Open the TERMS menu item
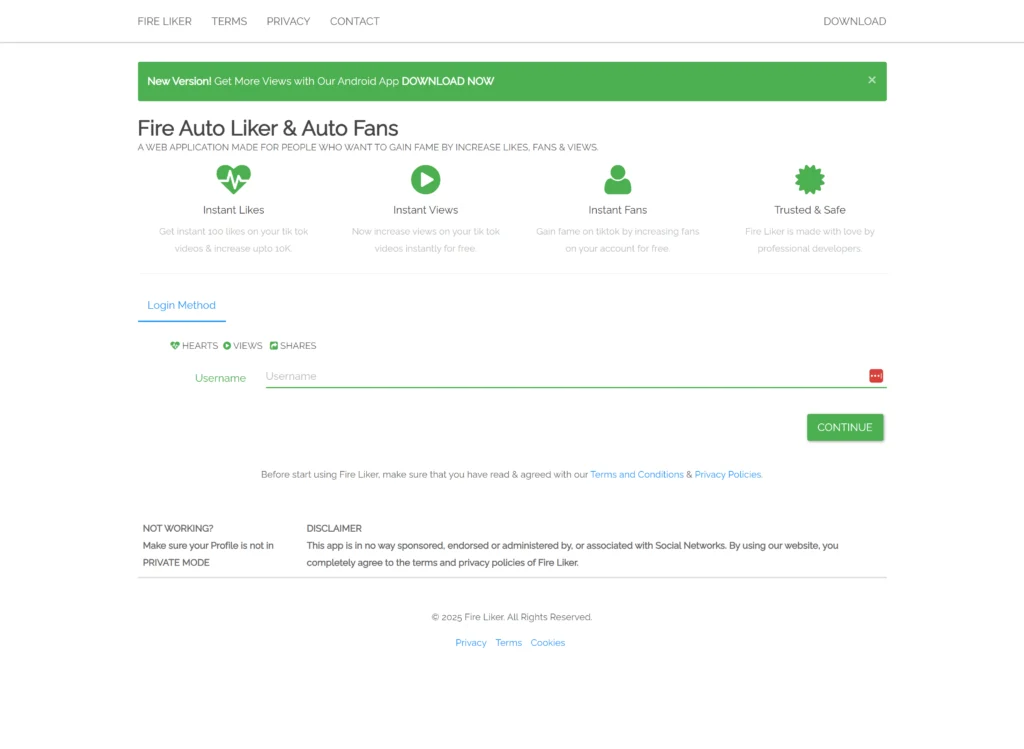The width and height of the screenshot is (1024, 749). coord(229,21)
